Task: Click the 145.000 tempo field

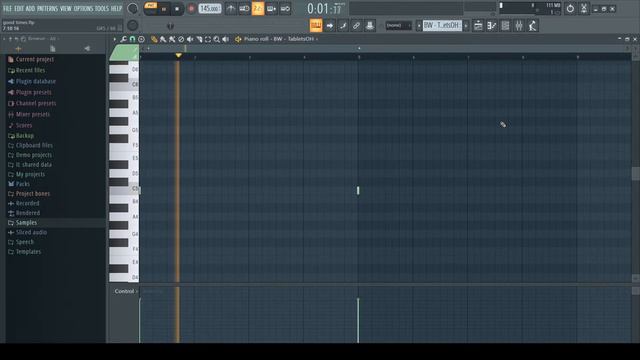Action: pyautogui.click(x=210, y=9)
